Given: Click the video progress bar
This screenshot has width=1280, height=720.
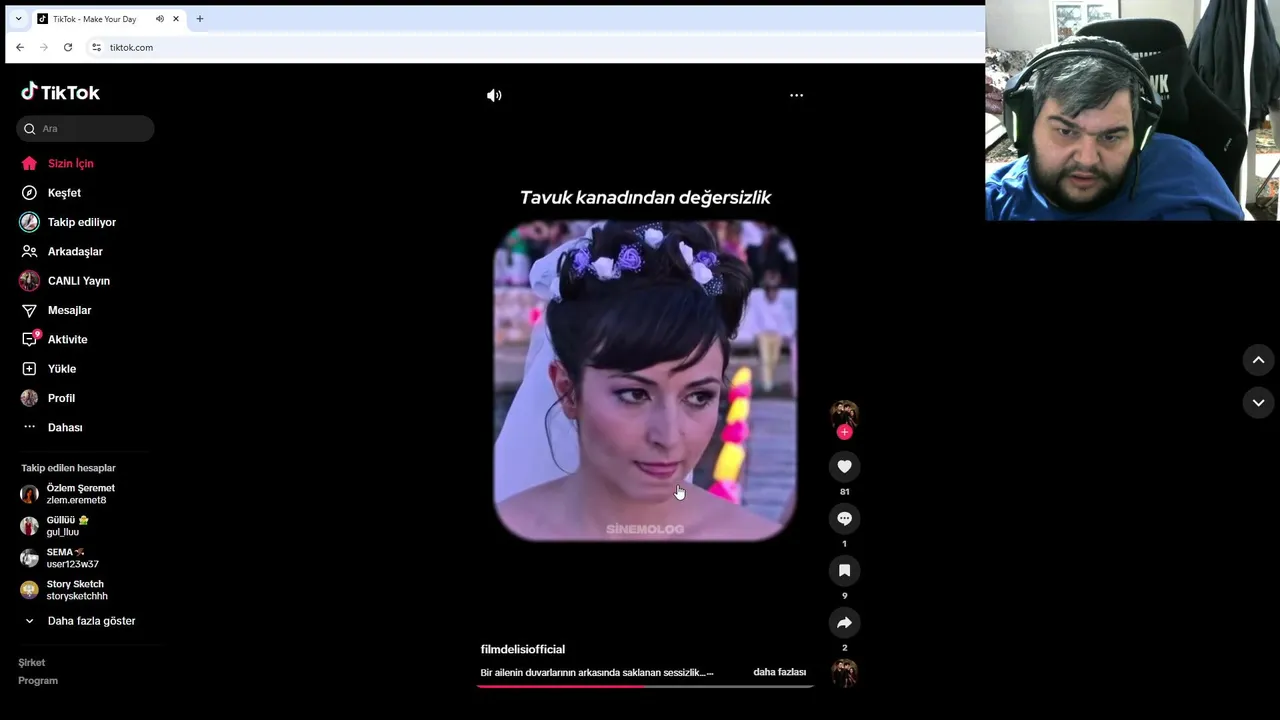Looking at the screenshot, I should click(x=645, y=686).
